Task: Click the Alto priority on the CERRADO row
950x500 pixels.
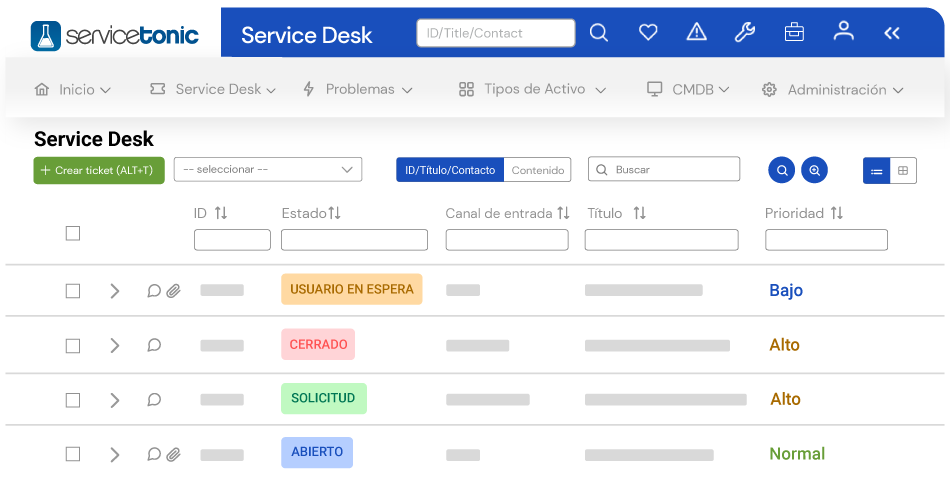Action: coord(785,345)
